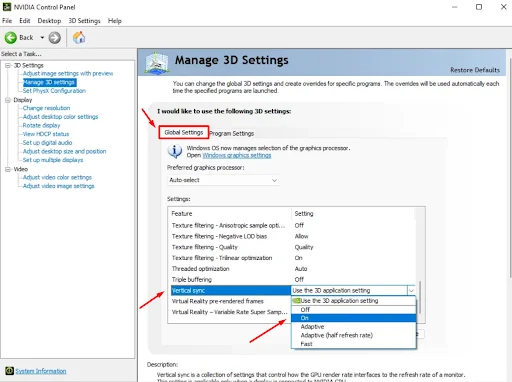Screen dimensions: 512x382
Task: Click the Manage 3D Settings header icon
Action: (x=157, y=63)
